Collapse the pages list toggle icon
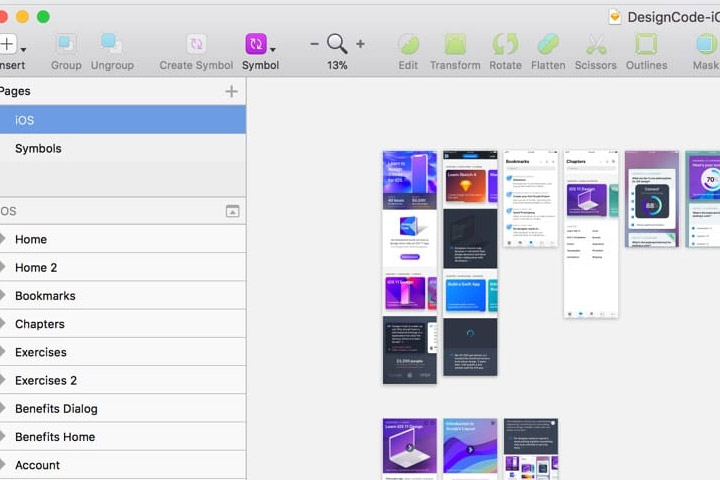This screenshot has width=720, height=480. click(232, 211)
